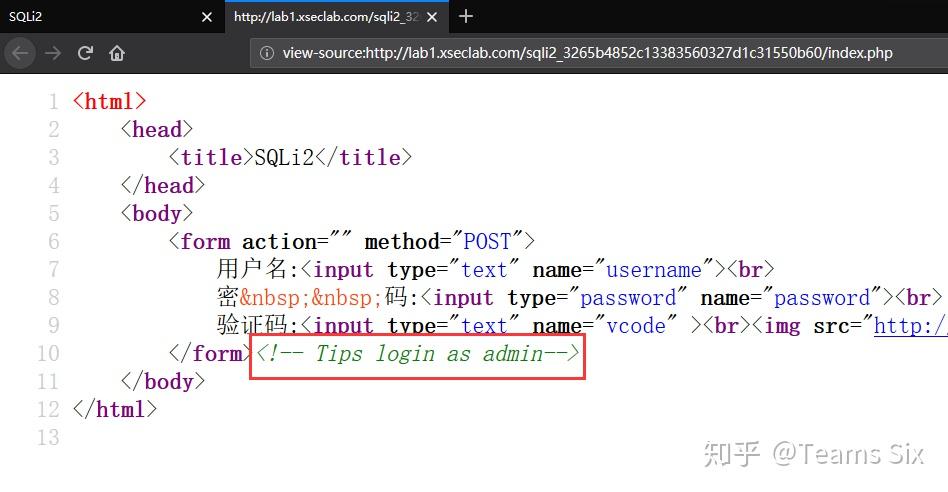Click the <head> tag on line 2
948x492 pixels.
[x=157, y=129]
